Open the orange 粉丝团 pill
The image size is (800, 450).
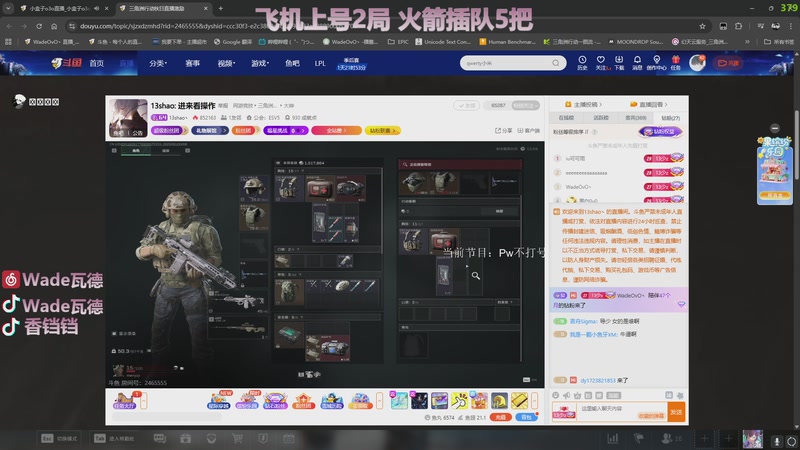(245, 131)
